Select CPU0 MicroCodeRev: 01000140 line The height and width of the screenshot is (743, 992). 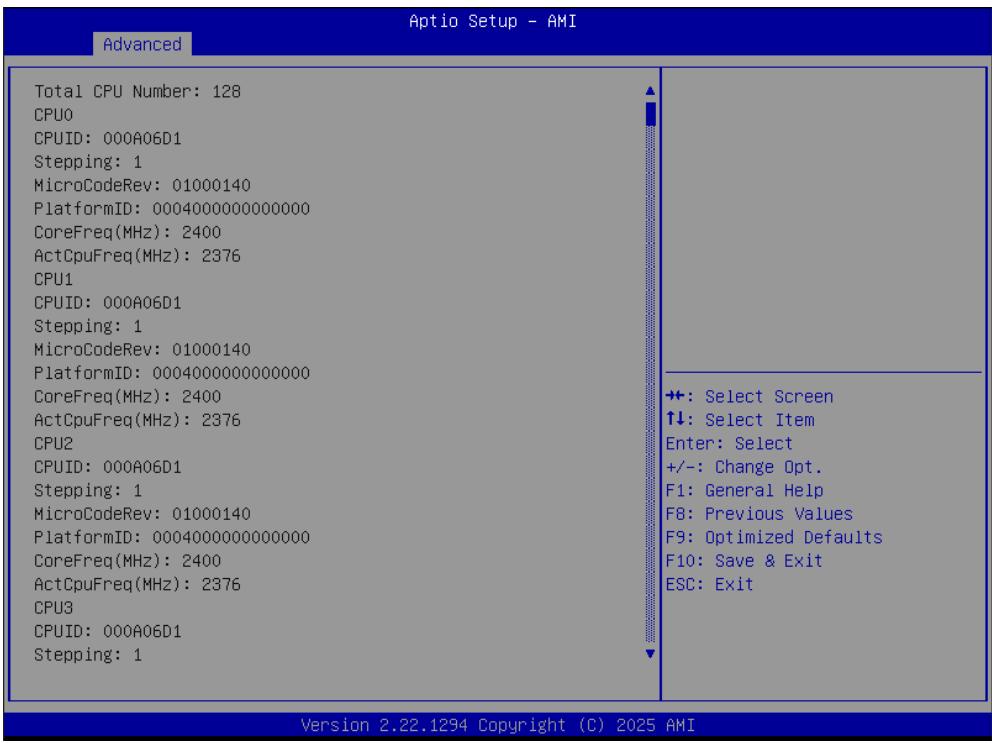(142, 185)
